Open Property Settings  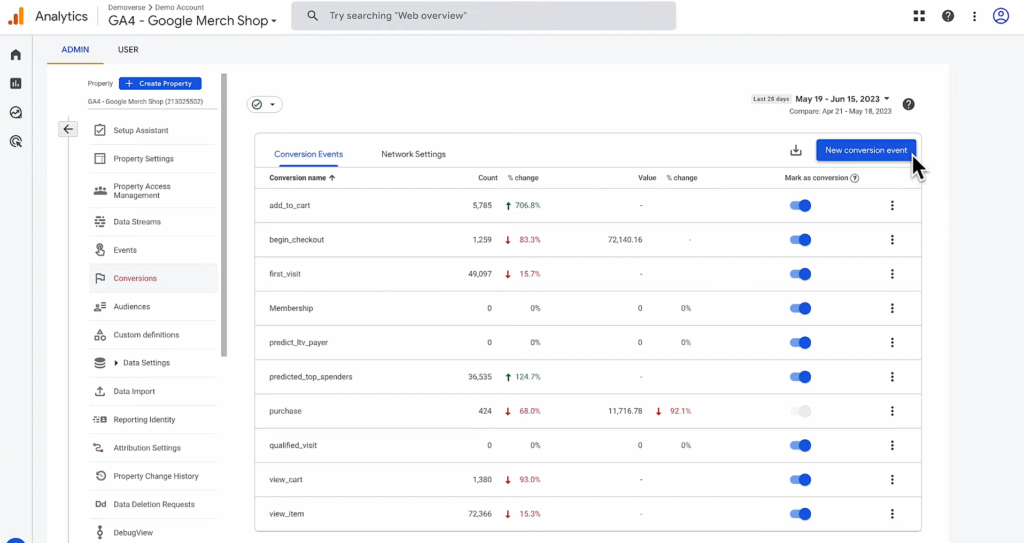(153, 159)
